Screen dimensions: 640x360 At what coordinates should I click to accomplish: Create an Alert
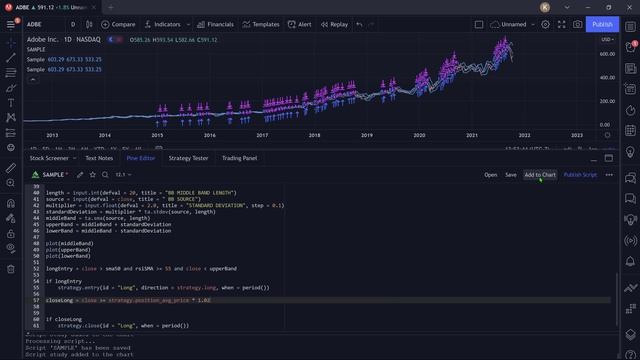coord(300,24)
